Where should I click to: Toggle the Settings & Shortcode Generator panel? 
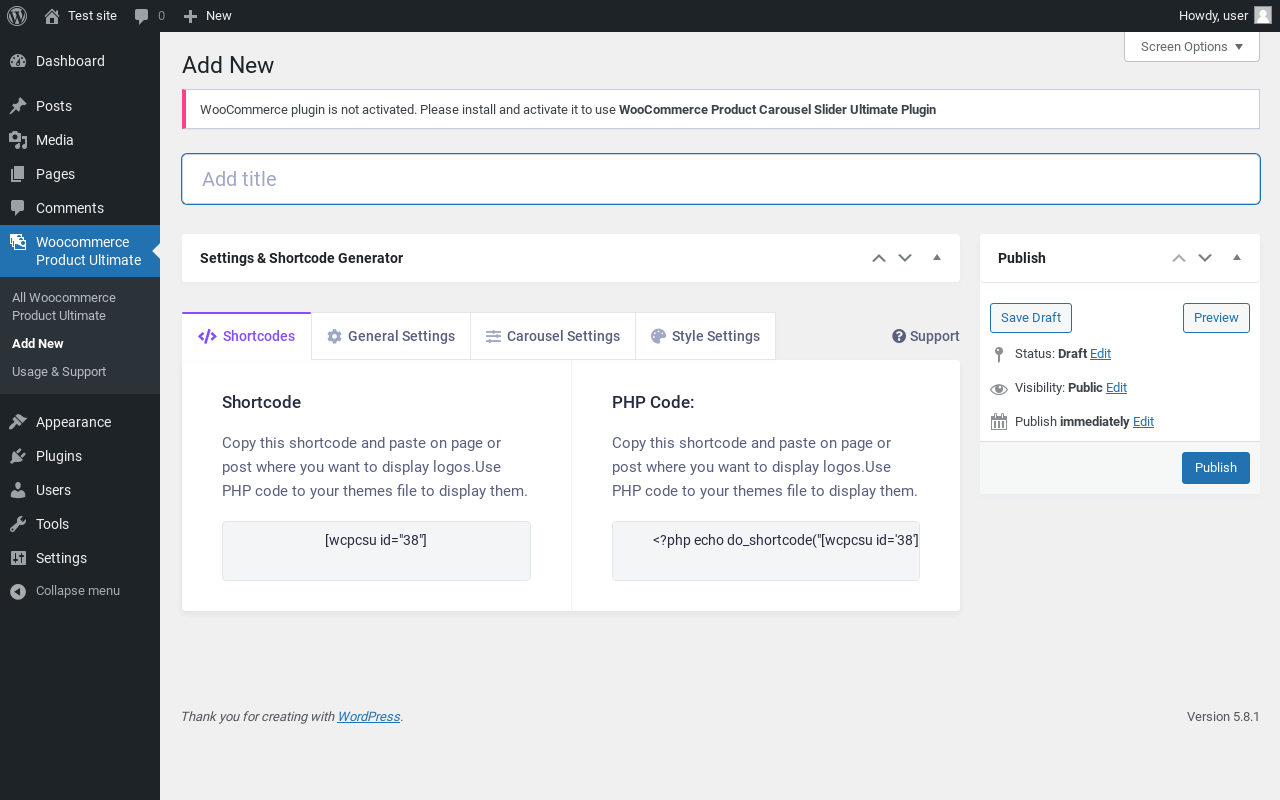(x=937, y=258)
